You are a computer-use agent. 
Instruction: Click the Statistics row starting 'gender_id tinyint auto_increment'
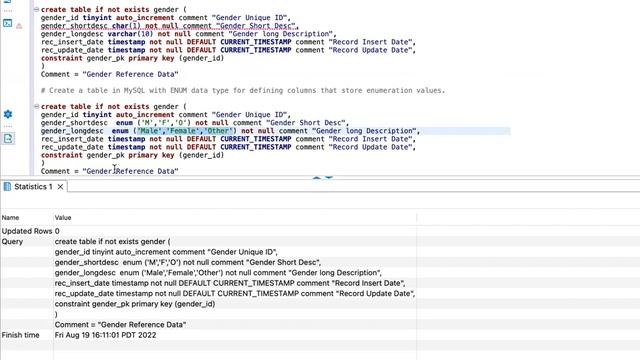166,252
